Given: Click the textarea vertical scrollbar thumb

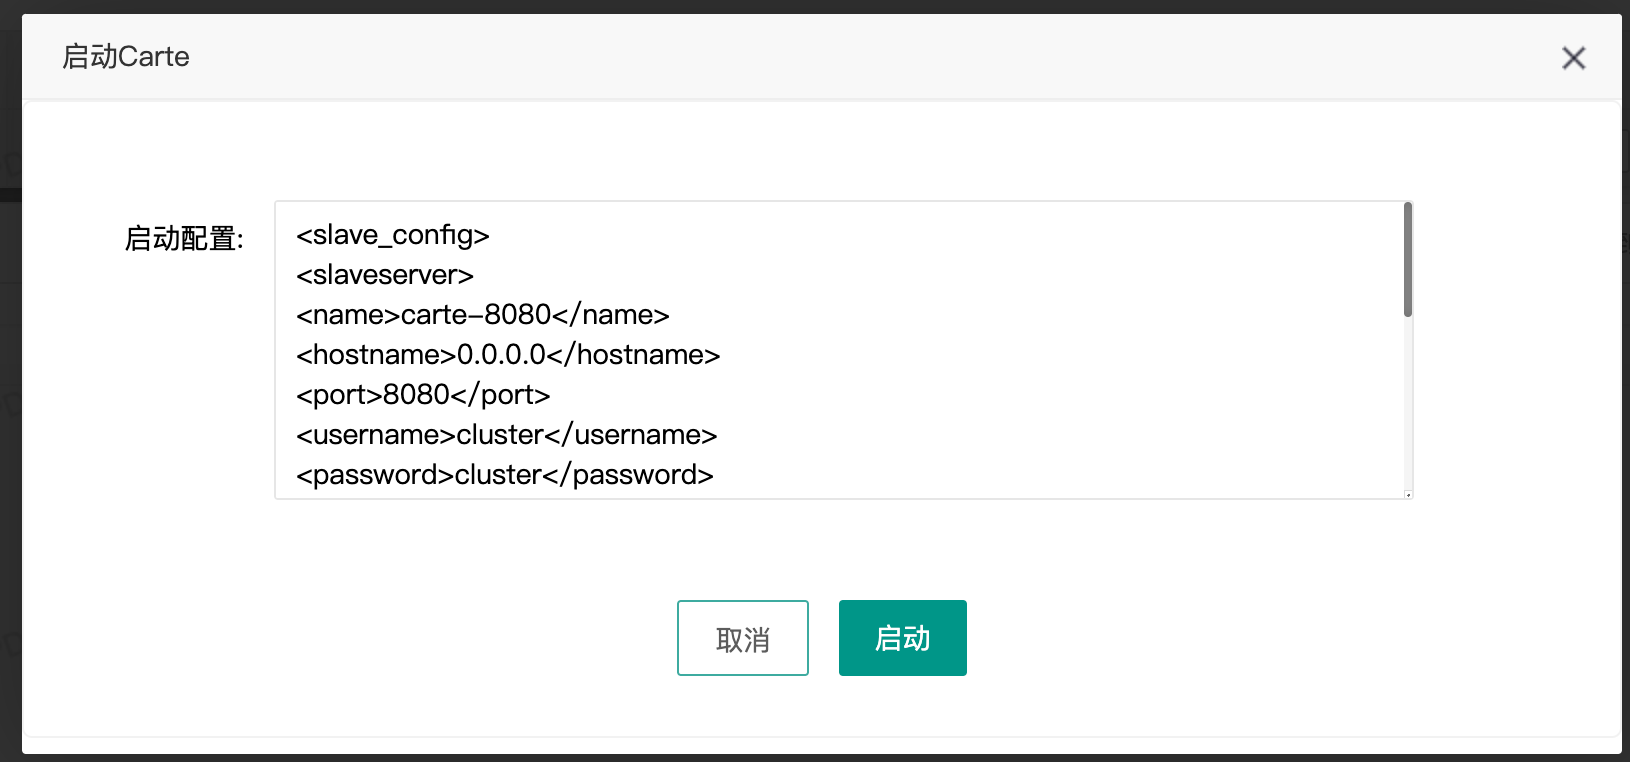Looking at the screenshot, I should [x=1407, y=260].
